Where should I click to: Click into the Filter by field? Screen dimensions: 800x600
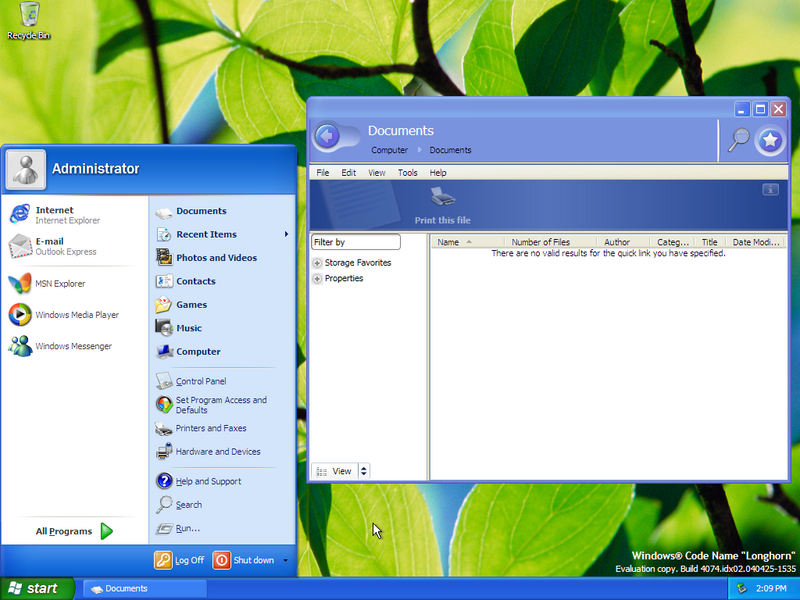(356, 242)
